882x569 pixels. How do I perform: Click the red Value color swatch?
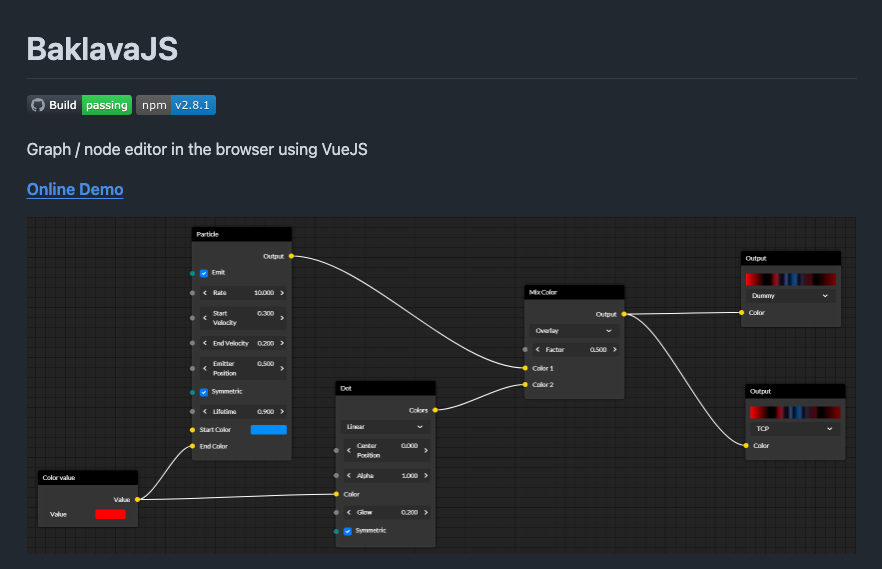(110, 514)
